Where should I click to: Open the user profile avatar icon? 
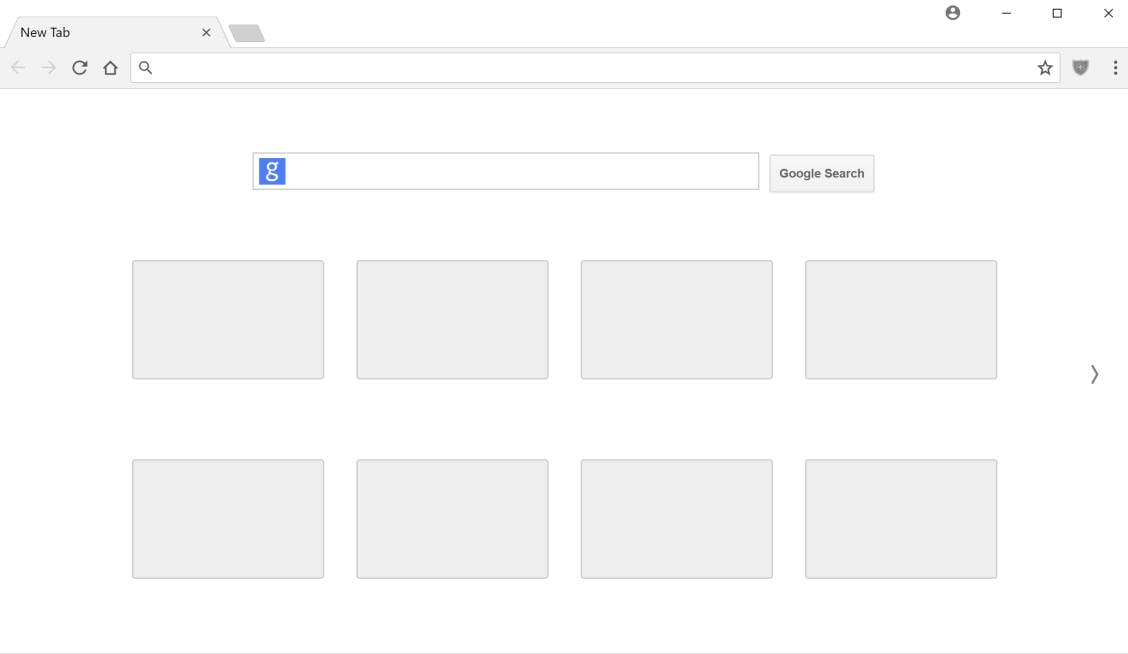[x=952, y=13]
